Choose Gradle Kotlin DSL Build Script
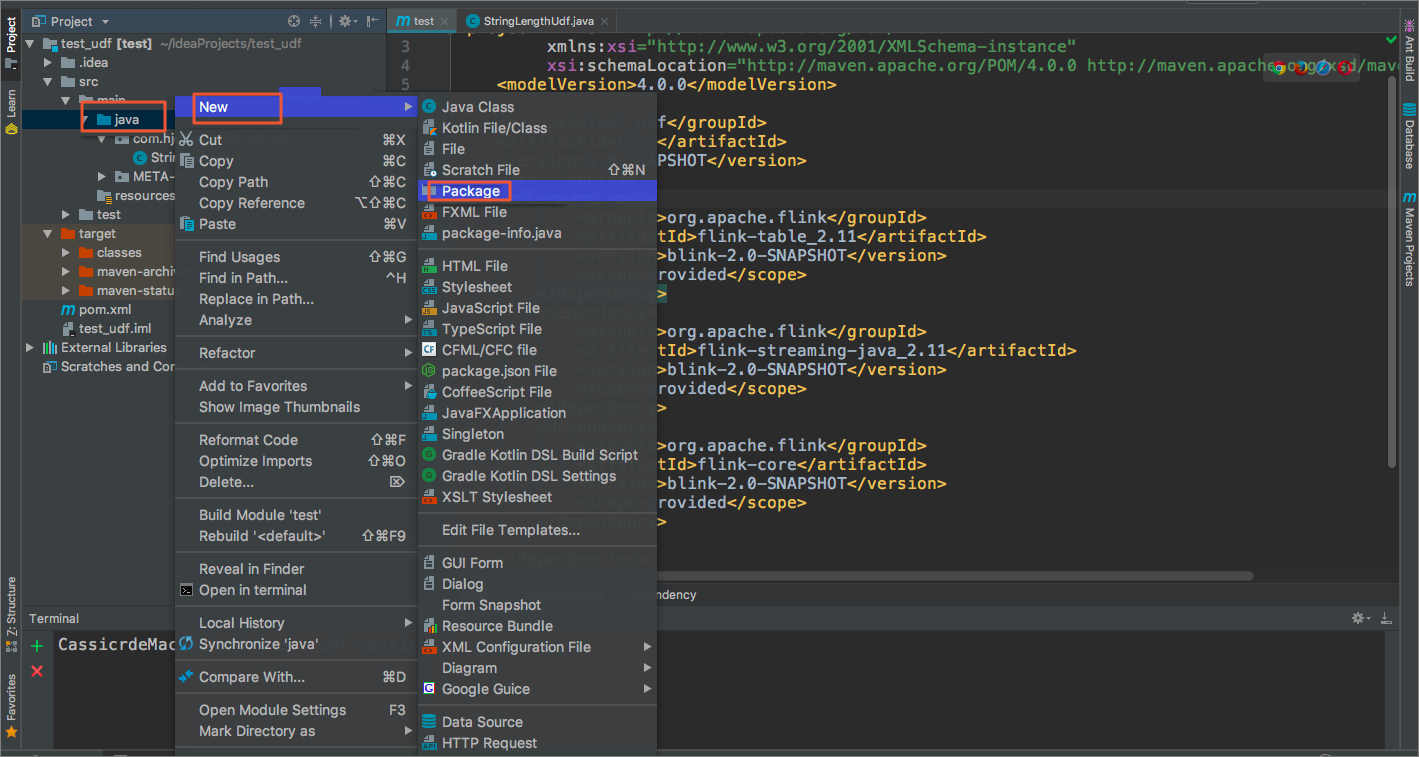 coord(536,455)
